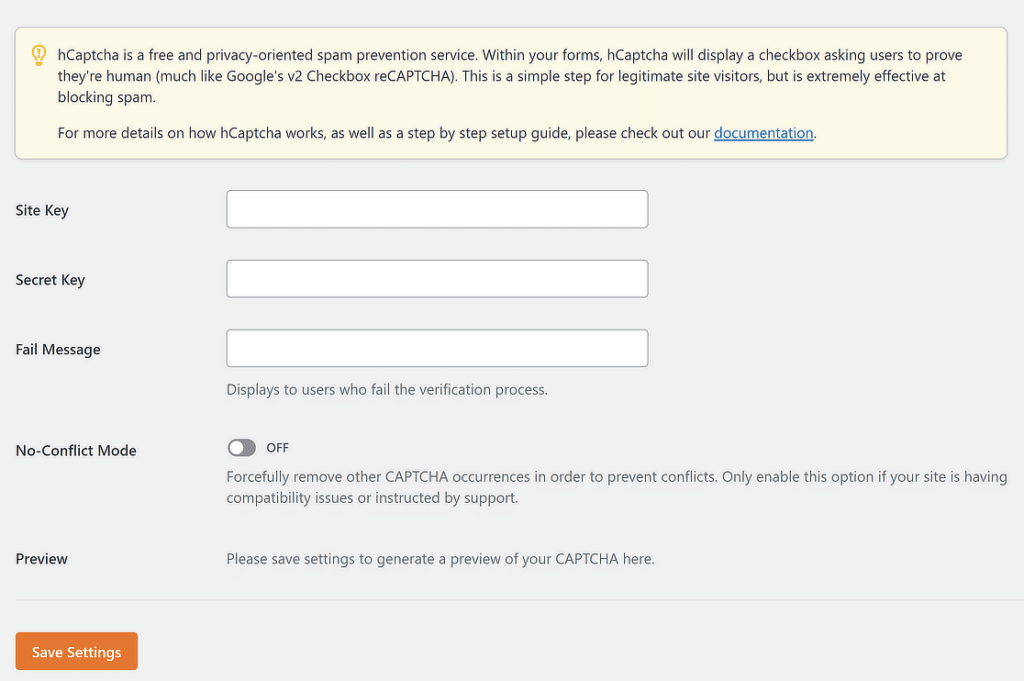This screenshot has width=1024, height=681.
Task: Disable No-Conflict Mode using its switch
Action: (242, 448)
